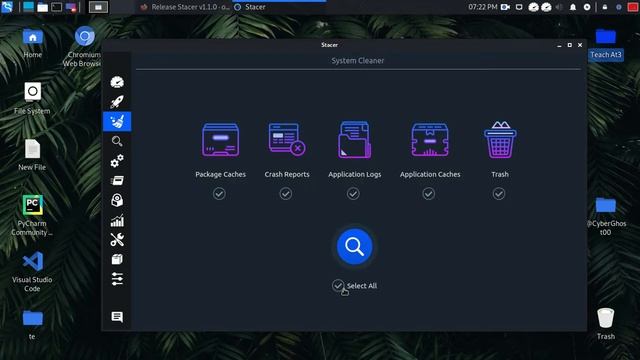Image resolution: width=640 pixels, height=360 pixels.
Task: Click the red icon at panel's far right
Action: coord(633,7)
